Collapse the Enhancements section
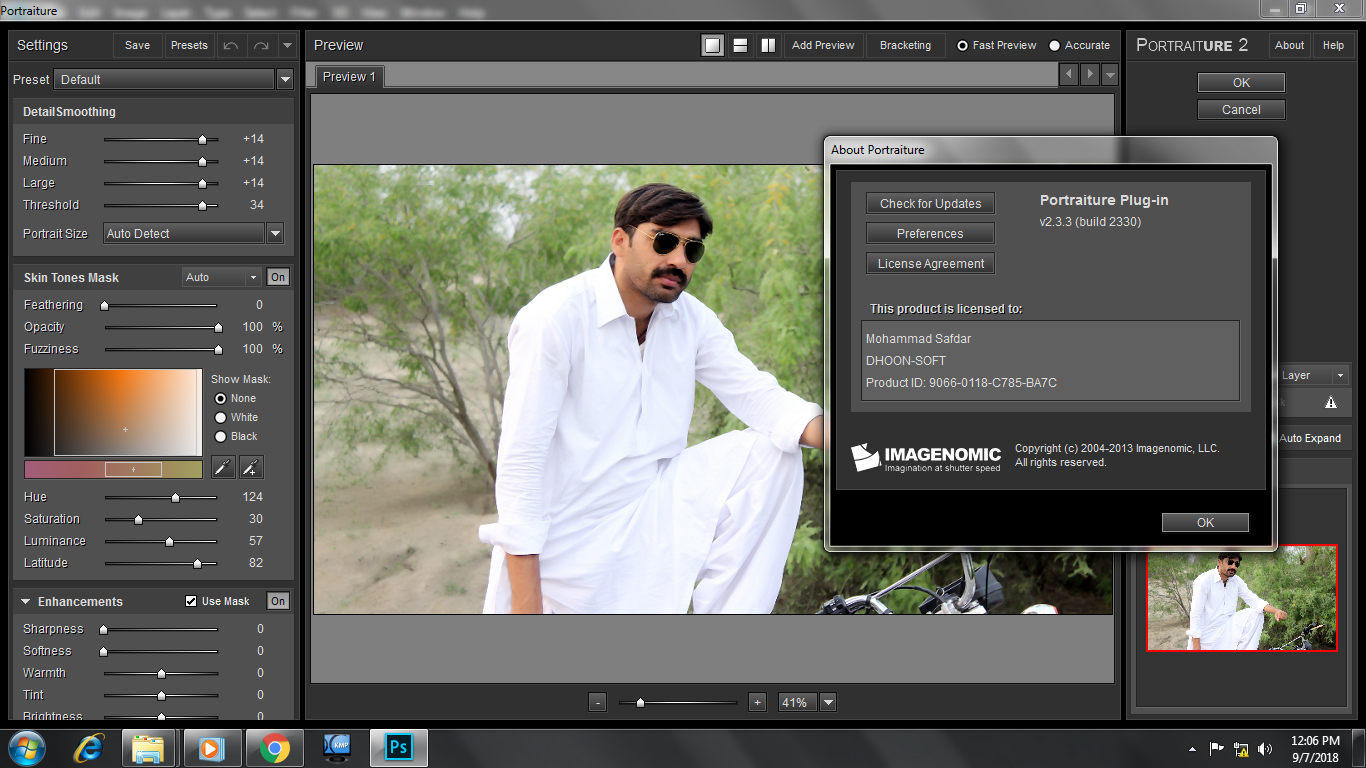This screenshot has height=768, width=1366. click(25, 601)
